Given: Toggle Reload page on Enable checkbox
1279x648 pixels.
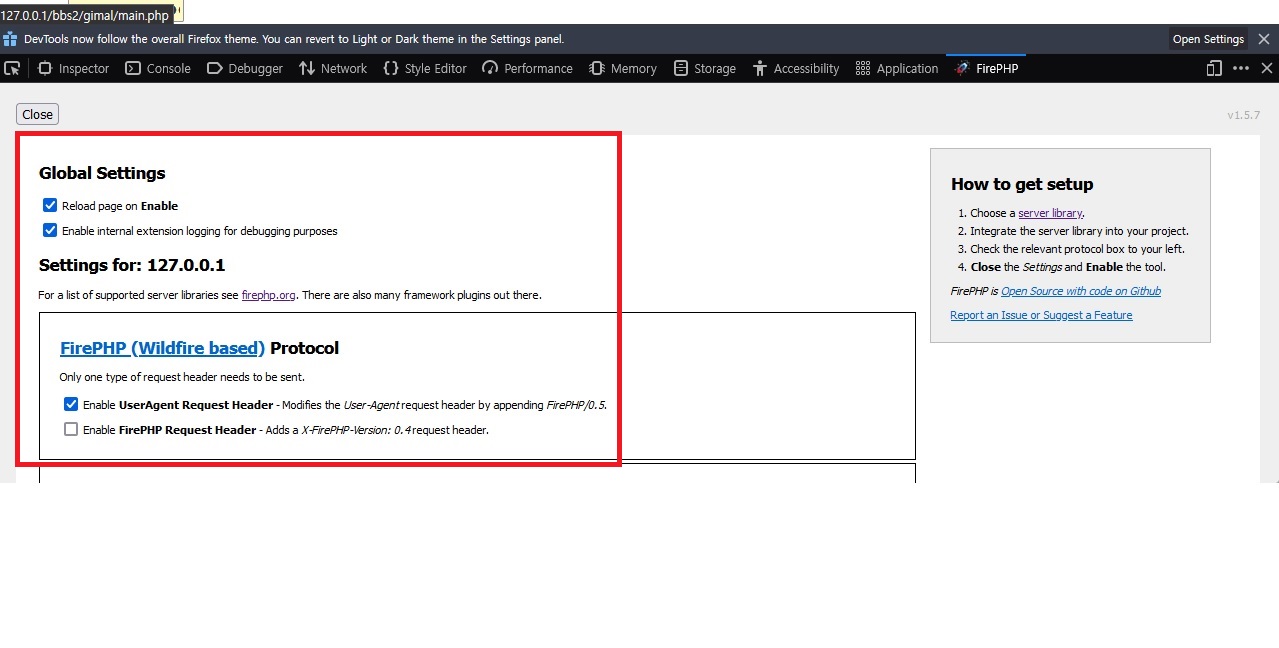Looking at the screenshot, I should [50, 205].
